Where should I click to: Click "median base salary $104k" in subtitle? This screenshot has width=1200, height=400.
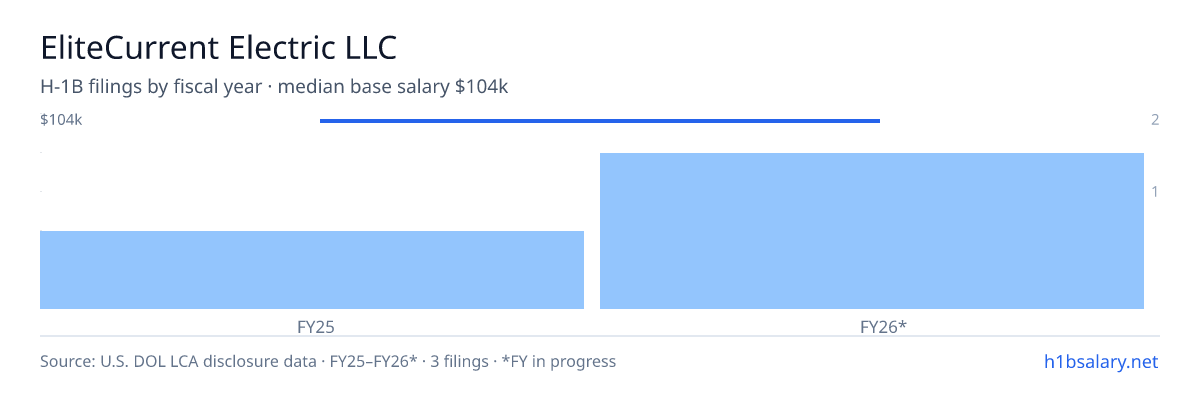tap(393, 88)
